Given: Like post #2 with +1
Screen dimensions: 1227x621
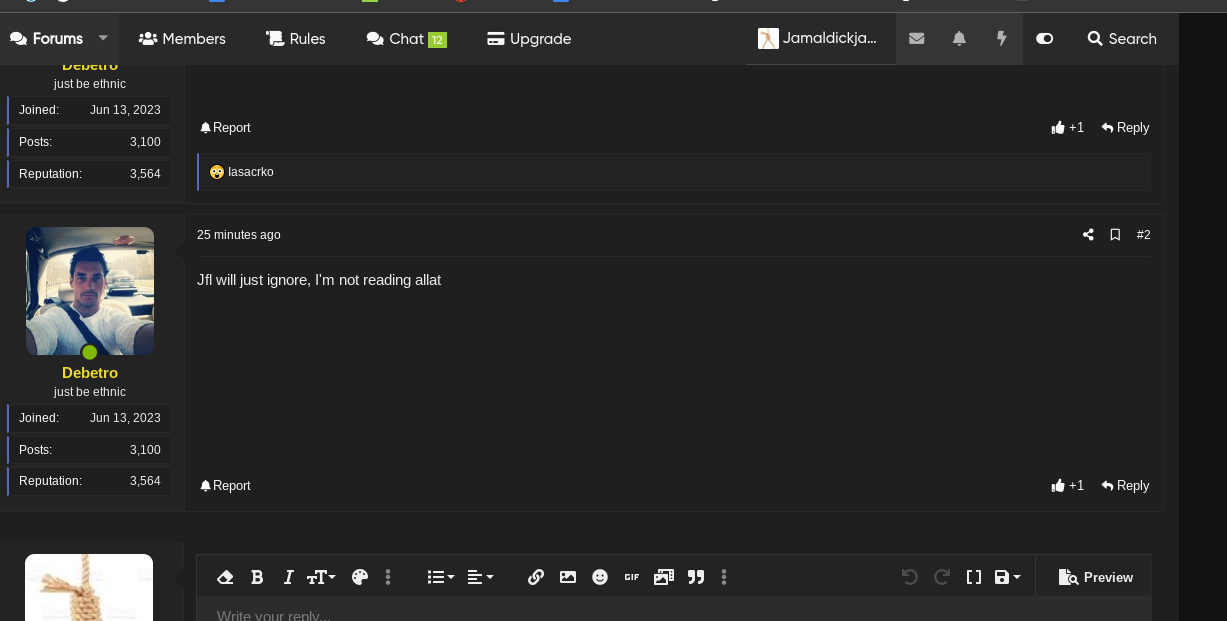Looking at the screenshot, I should click(x=1068, y=486).
